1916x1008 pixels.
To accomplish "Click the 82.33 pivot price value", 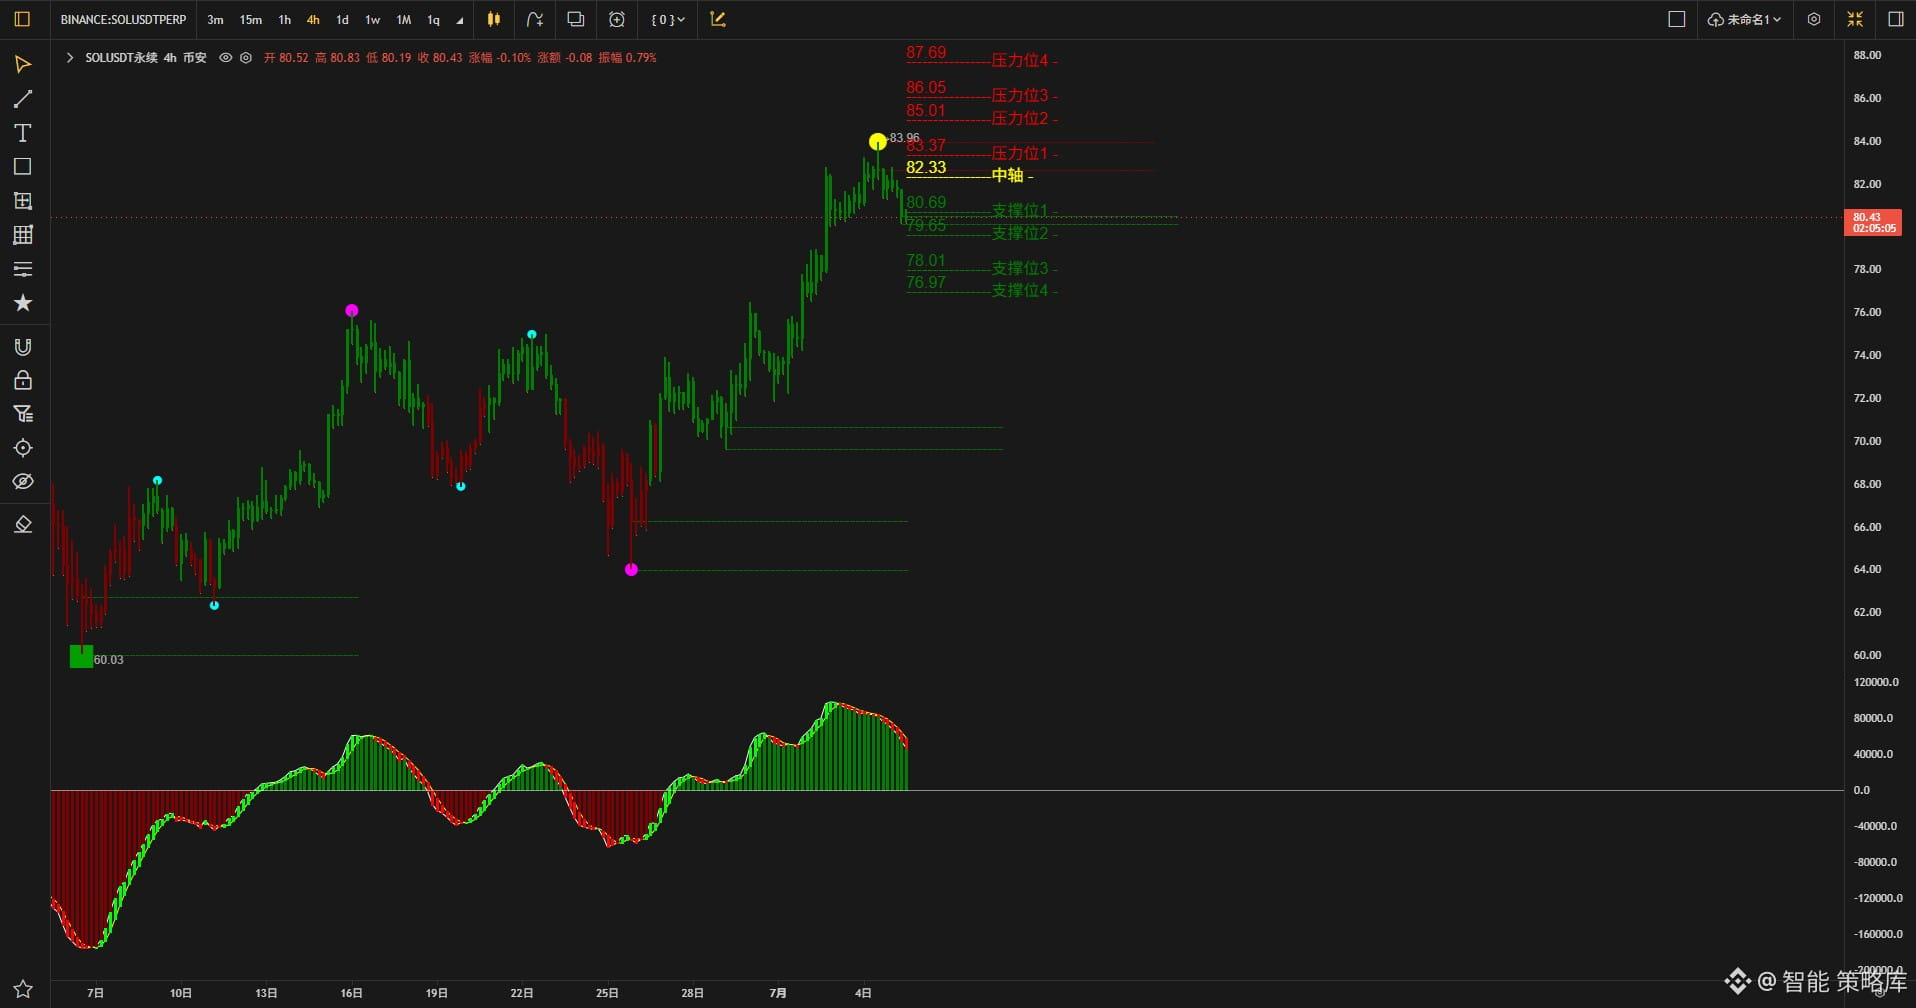I will [x=926, y=168].
